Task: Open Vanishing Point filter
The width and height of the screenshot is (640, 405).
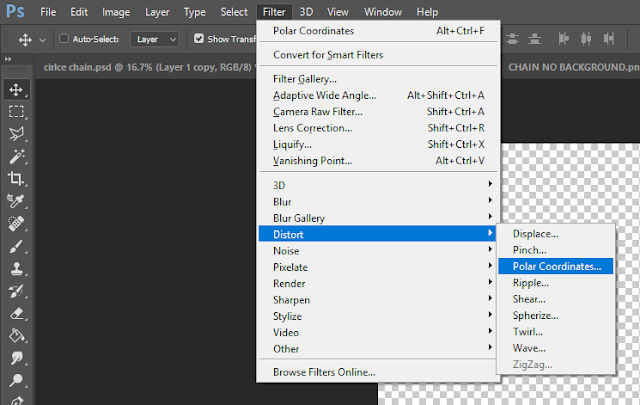Action: (378, 160)
